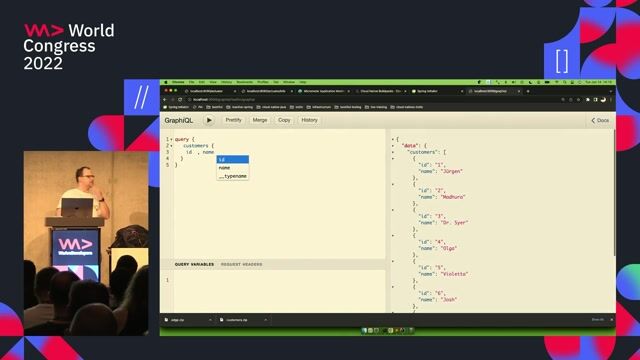This screenshot has width=640, height=360.
Task: Collapse the result entry for Dr. Syer
Action: [x=393, y=210]
